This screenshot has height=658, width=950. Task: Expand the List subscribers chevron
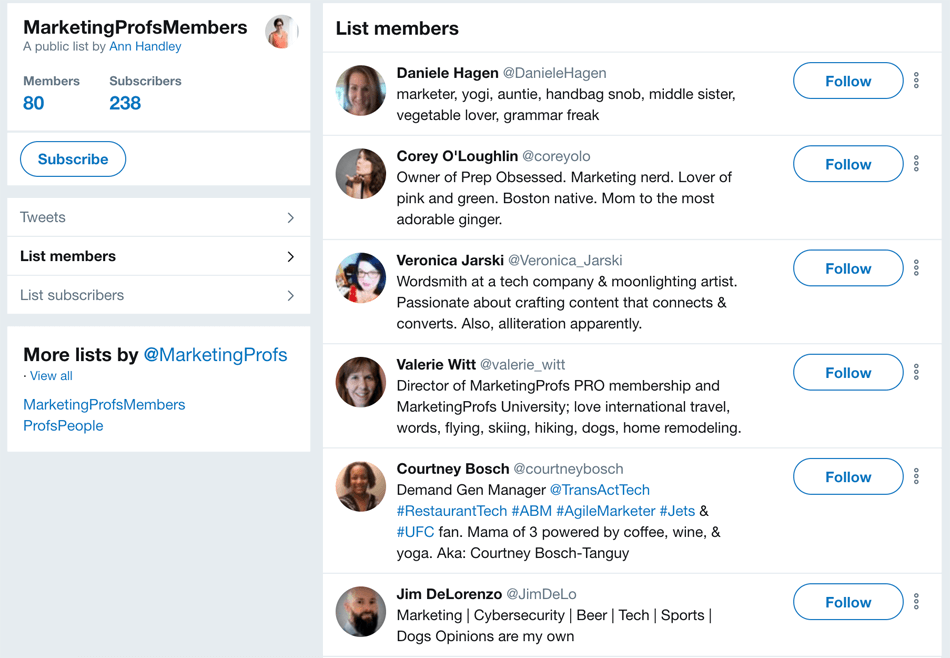coord(291,295)
